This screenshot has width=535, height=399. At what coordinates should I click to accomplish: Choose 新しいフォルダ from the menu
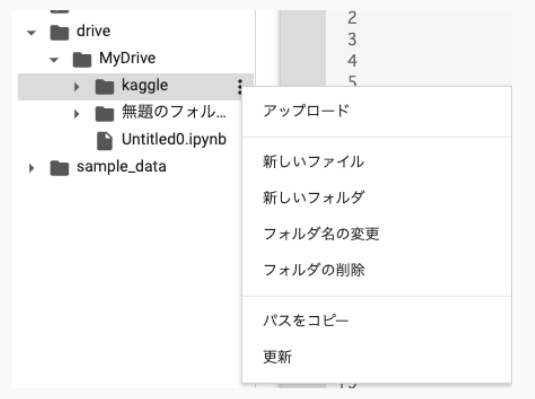pyautogui.click(x=376, y=198)
